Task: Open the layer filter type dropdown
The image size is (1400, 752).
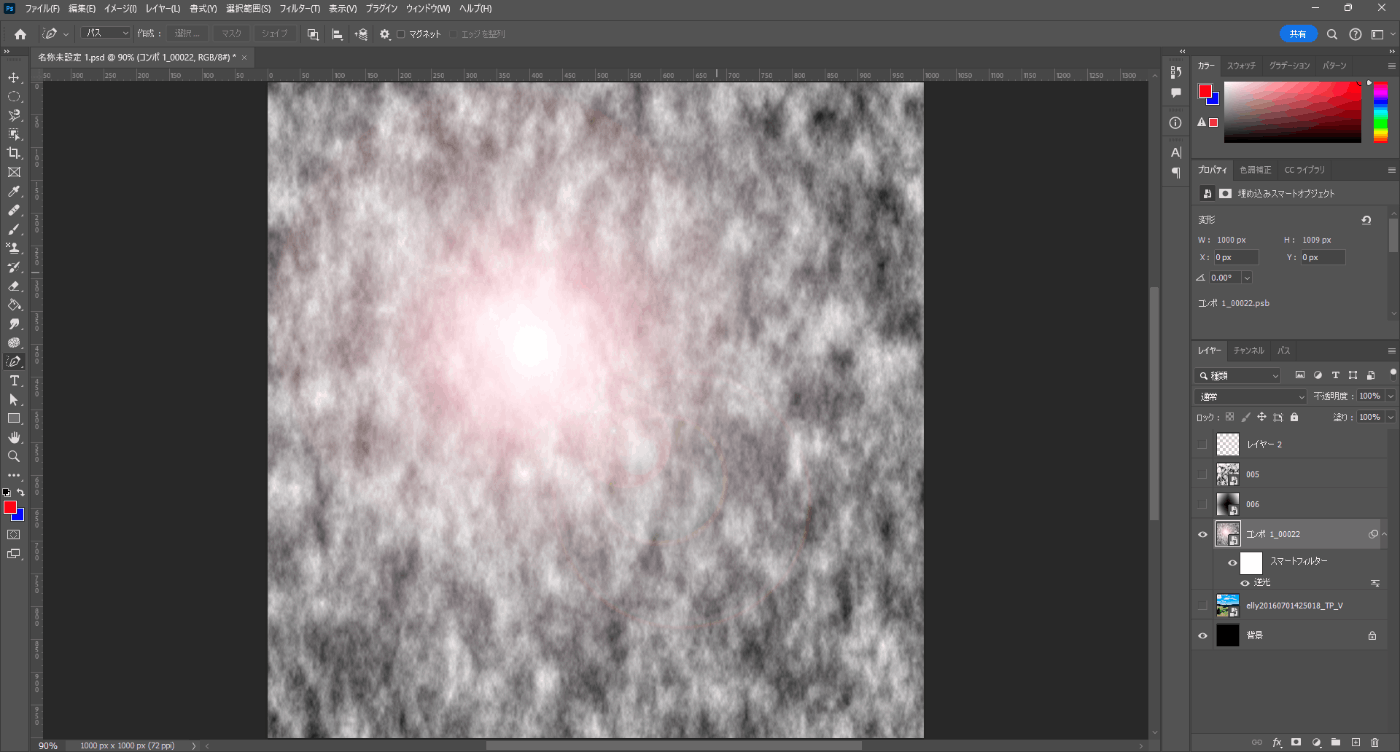Action: point(1238,376)
